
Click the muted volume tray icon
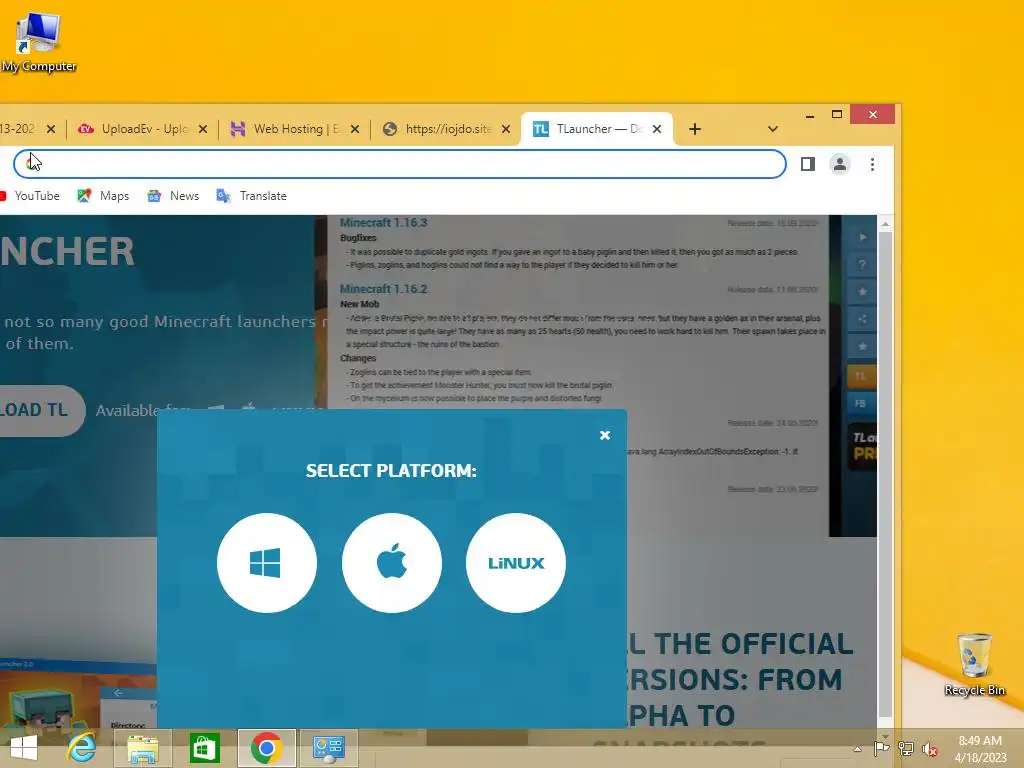coord(929,749)
